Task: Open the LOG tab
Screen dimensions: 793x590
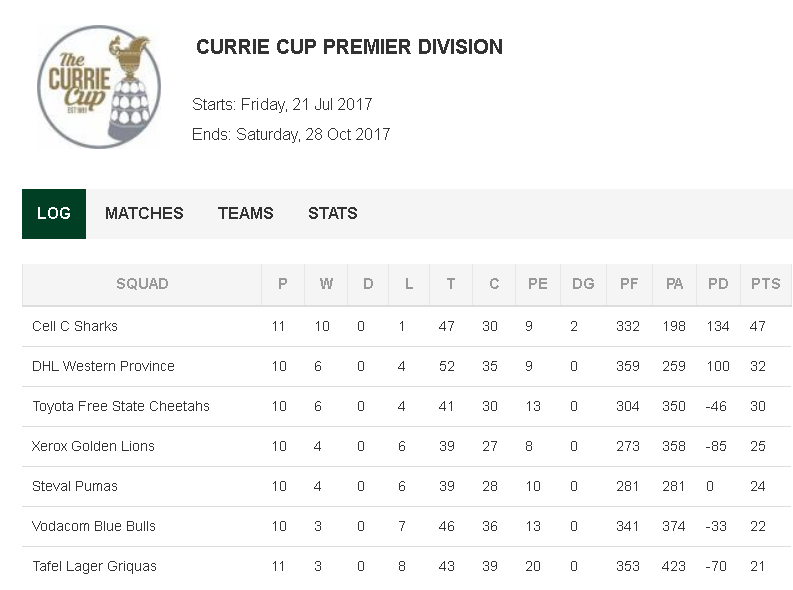Action: [54, 213]
